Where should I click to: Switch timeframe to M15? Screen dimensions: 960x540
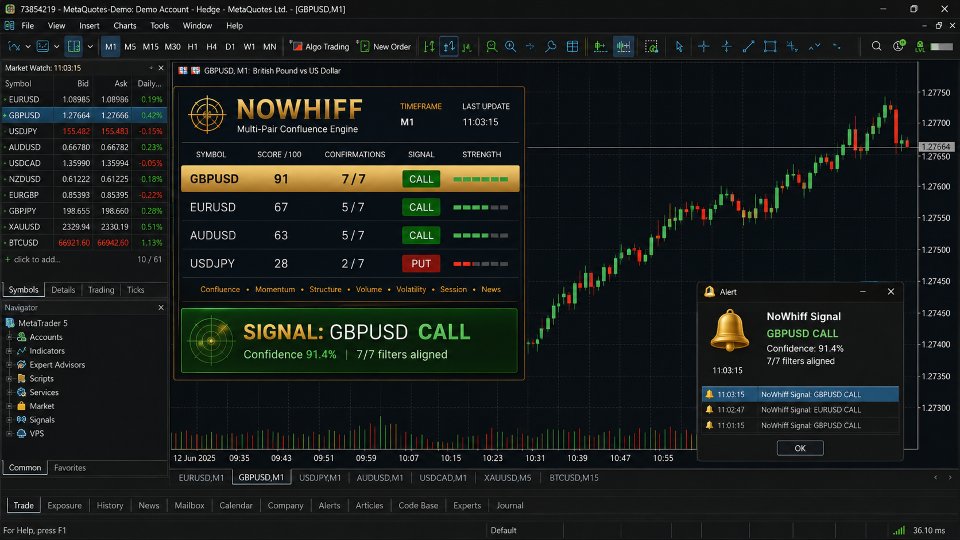(x=151, y=47)
